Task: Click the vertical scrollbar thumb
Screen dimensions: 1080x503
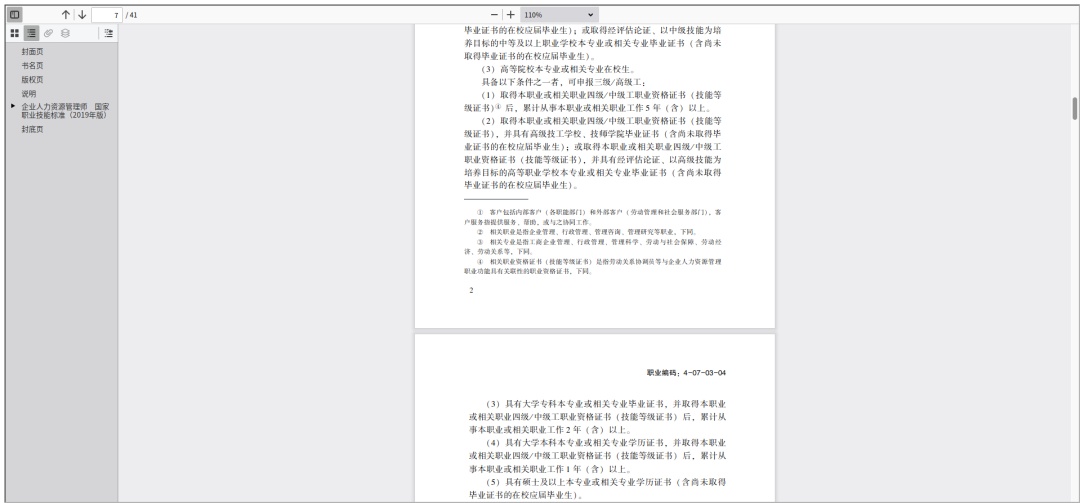Action: click(1074, 108)
